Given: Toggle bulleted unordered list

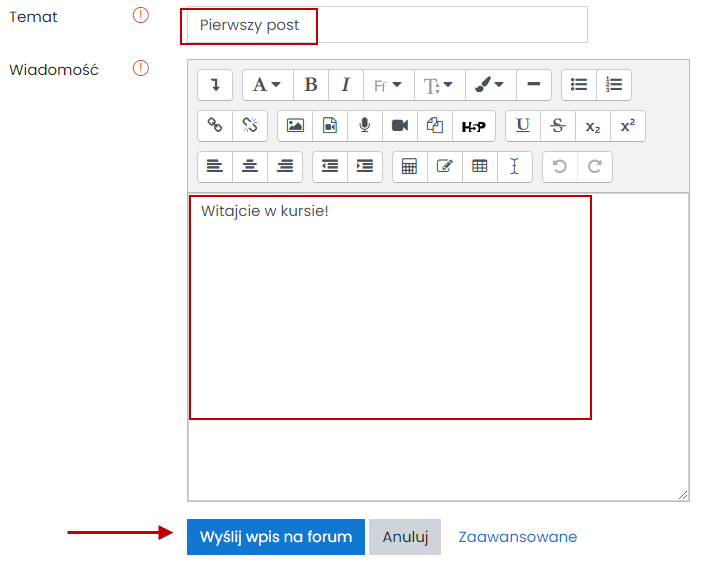Looking at the screenshot, I should coord(579,85).
